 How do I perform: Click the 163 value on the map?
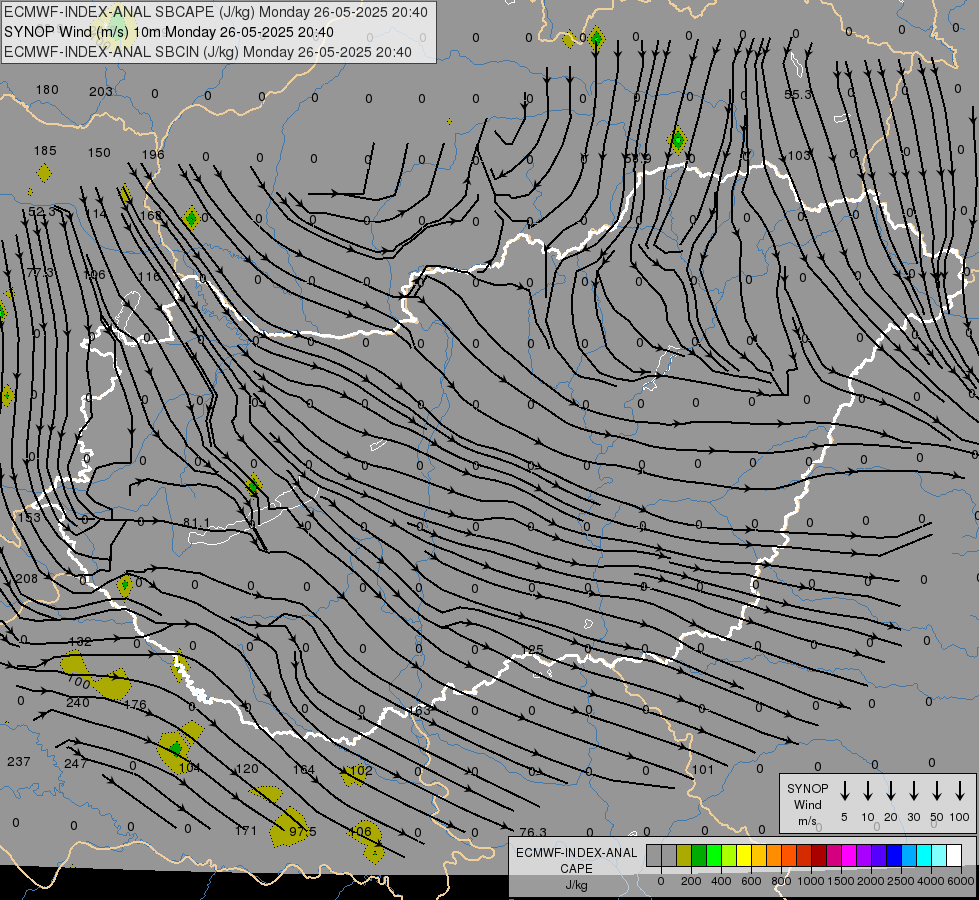420,710
